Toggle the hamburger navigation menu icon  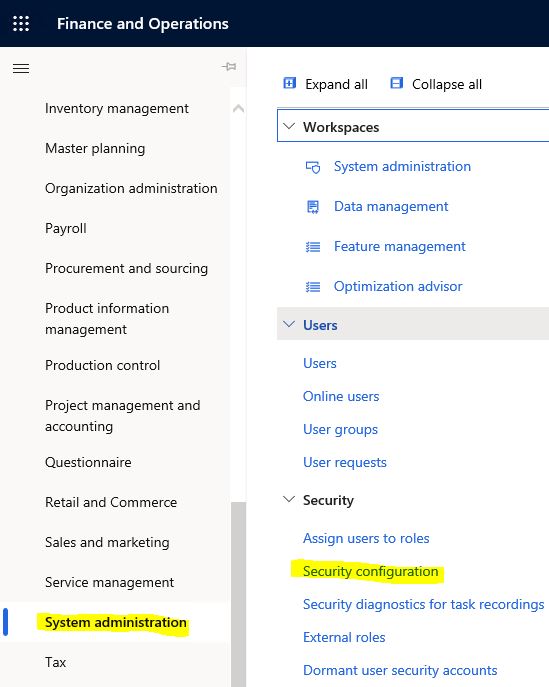21,68
